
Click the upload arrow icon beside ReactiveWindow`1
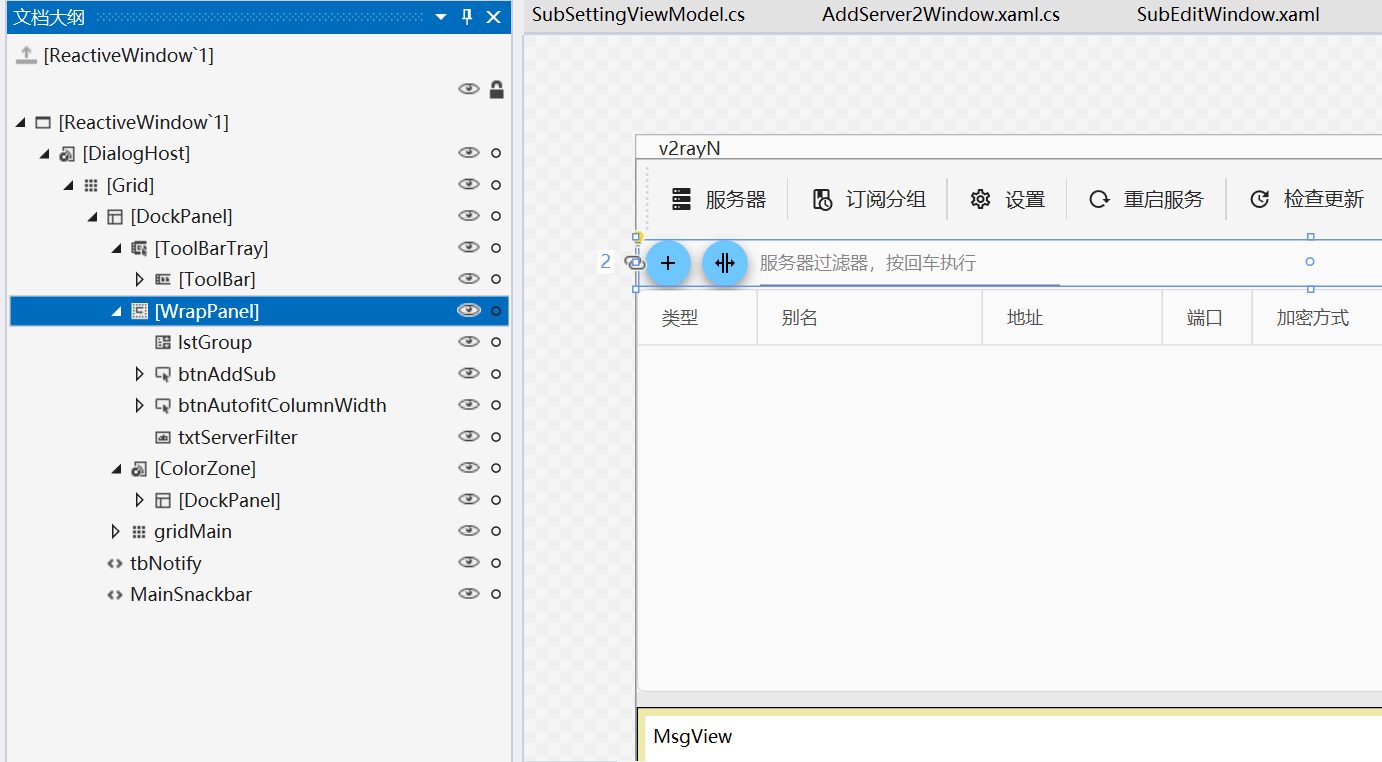(x=26, y=56)
